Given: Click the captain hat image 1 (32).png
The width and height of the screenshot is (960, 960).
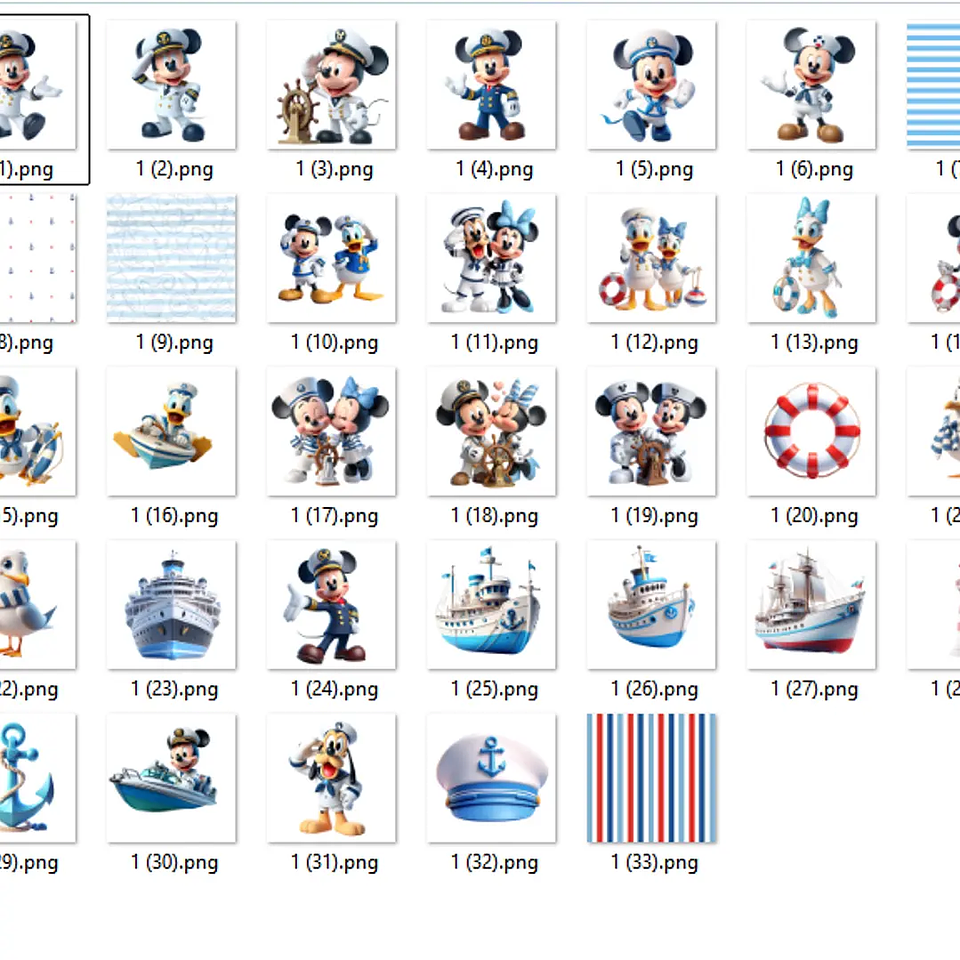Looking at the screenshot, I should [x=491, y=777].
